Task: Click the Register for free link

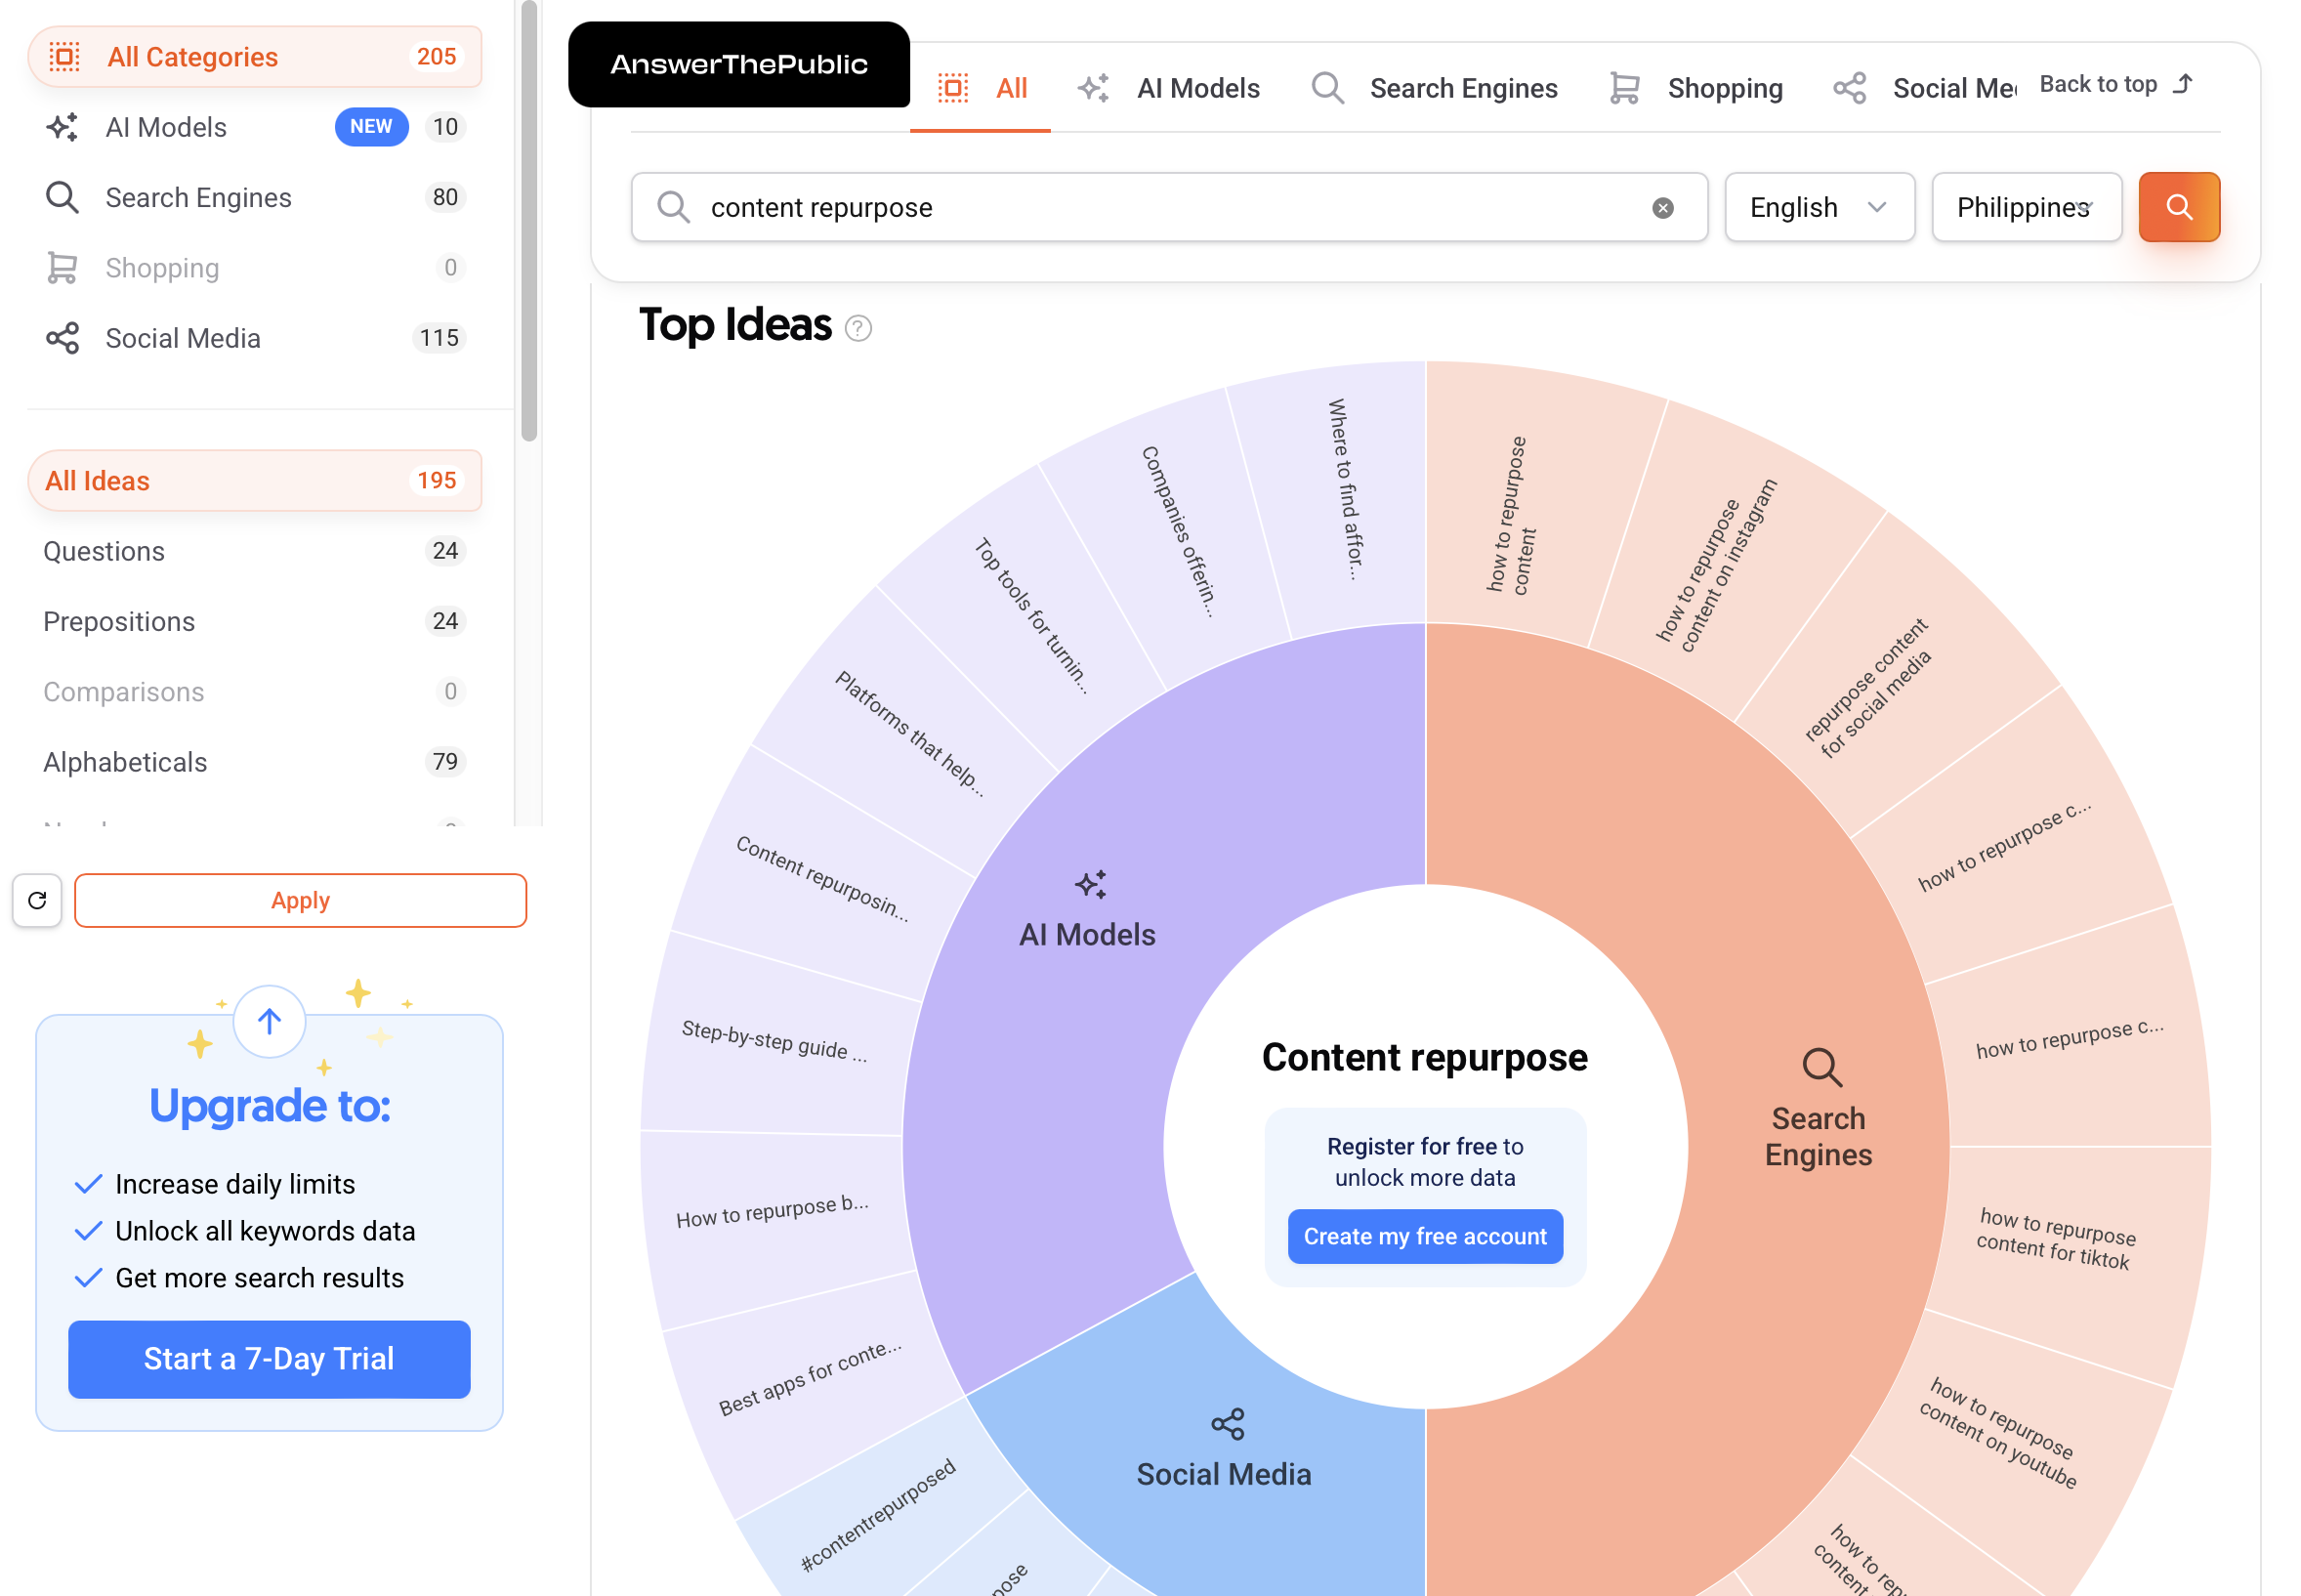Action: (1411, 1146)
